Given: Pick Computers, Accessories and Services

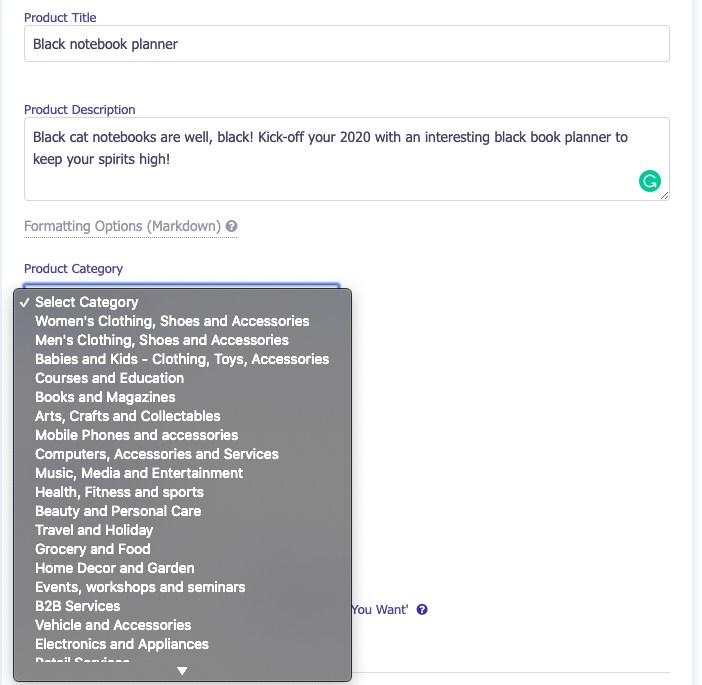Looking at the screenshot, I should pos(157,454).
